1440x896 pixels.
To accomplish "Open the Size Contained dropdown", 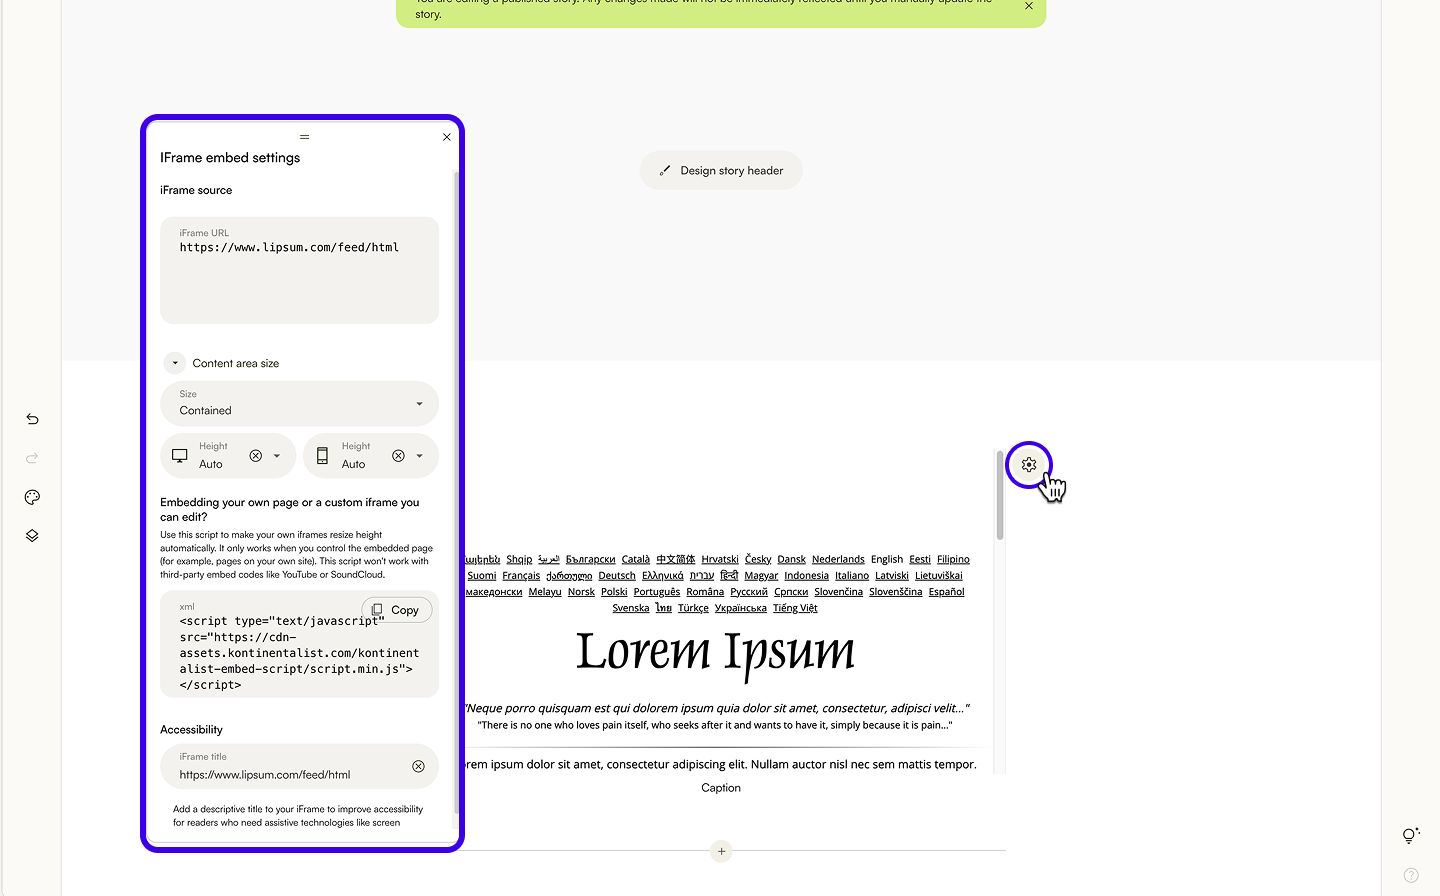I will pyautogui.click(x=300, y=404).
